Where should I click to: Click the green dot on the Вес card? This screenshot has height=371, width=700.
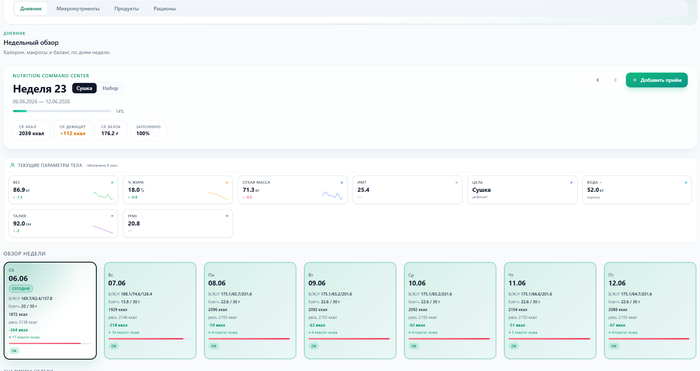[112, 183]
